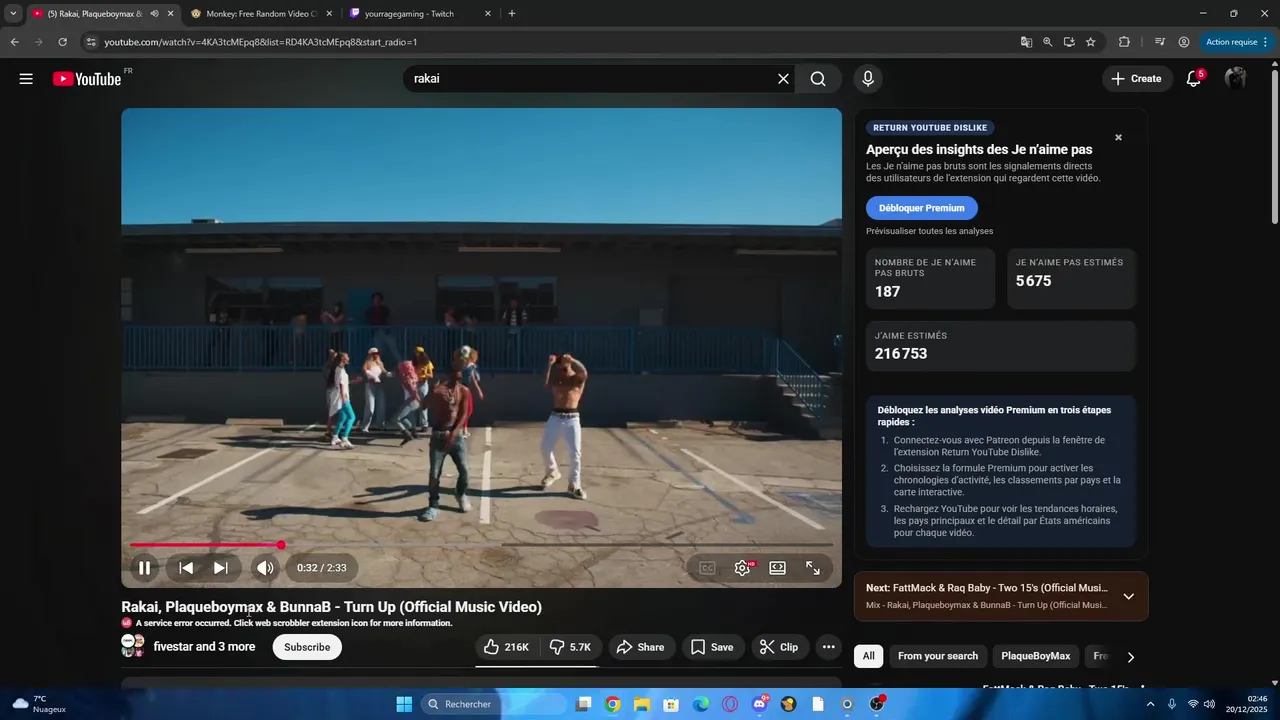Open the Action requise Chrome menu
The width and height of the screenshot is (1280, 720).
1237,42
